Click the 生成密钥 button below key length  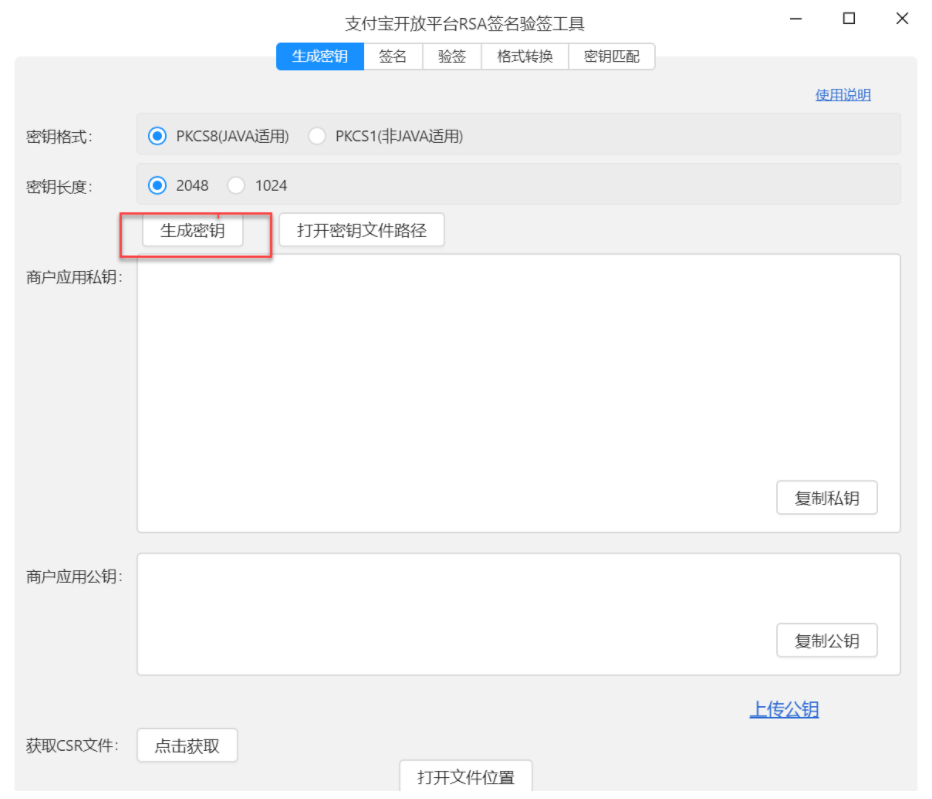[x=193, y=231]
